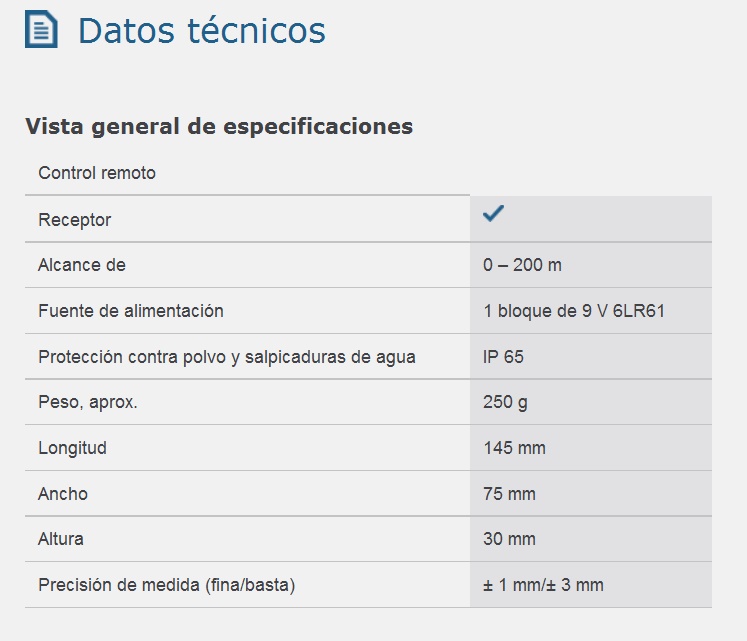747x641 pixels.
Task: Click the Longitud label
Action: point(73,448)
